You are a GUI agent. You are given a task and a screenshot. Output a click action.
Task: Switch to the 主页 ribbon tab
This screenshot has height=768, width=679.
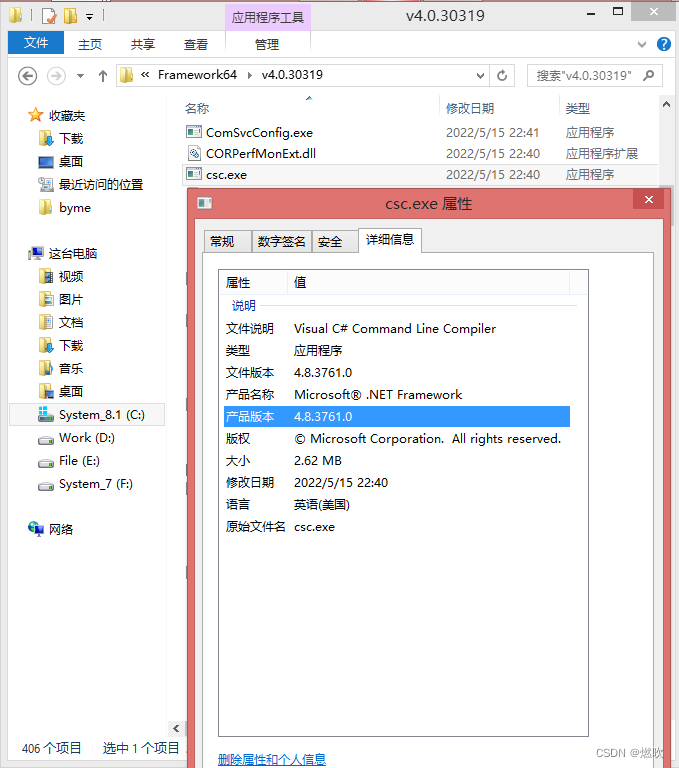coord(90,45)
